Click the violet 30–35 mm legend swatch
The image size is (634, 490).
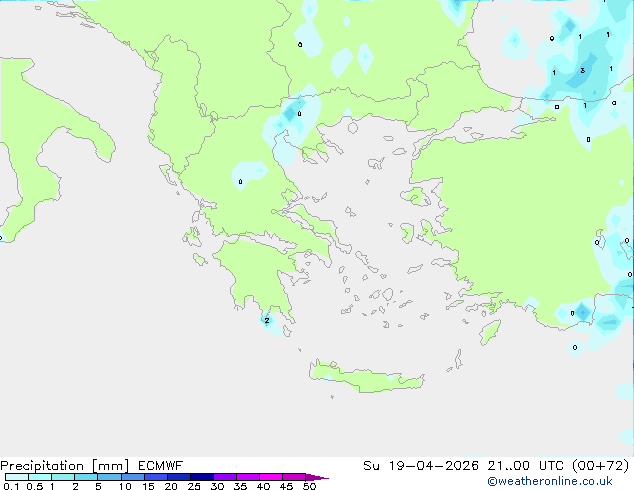click(225, 477)
